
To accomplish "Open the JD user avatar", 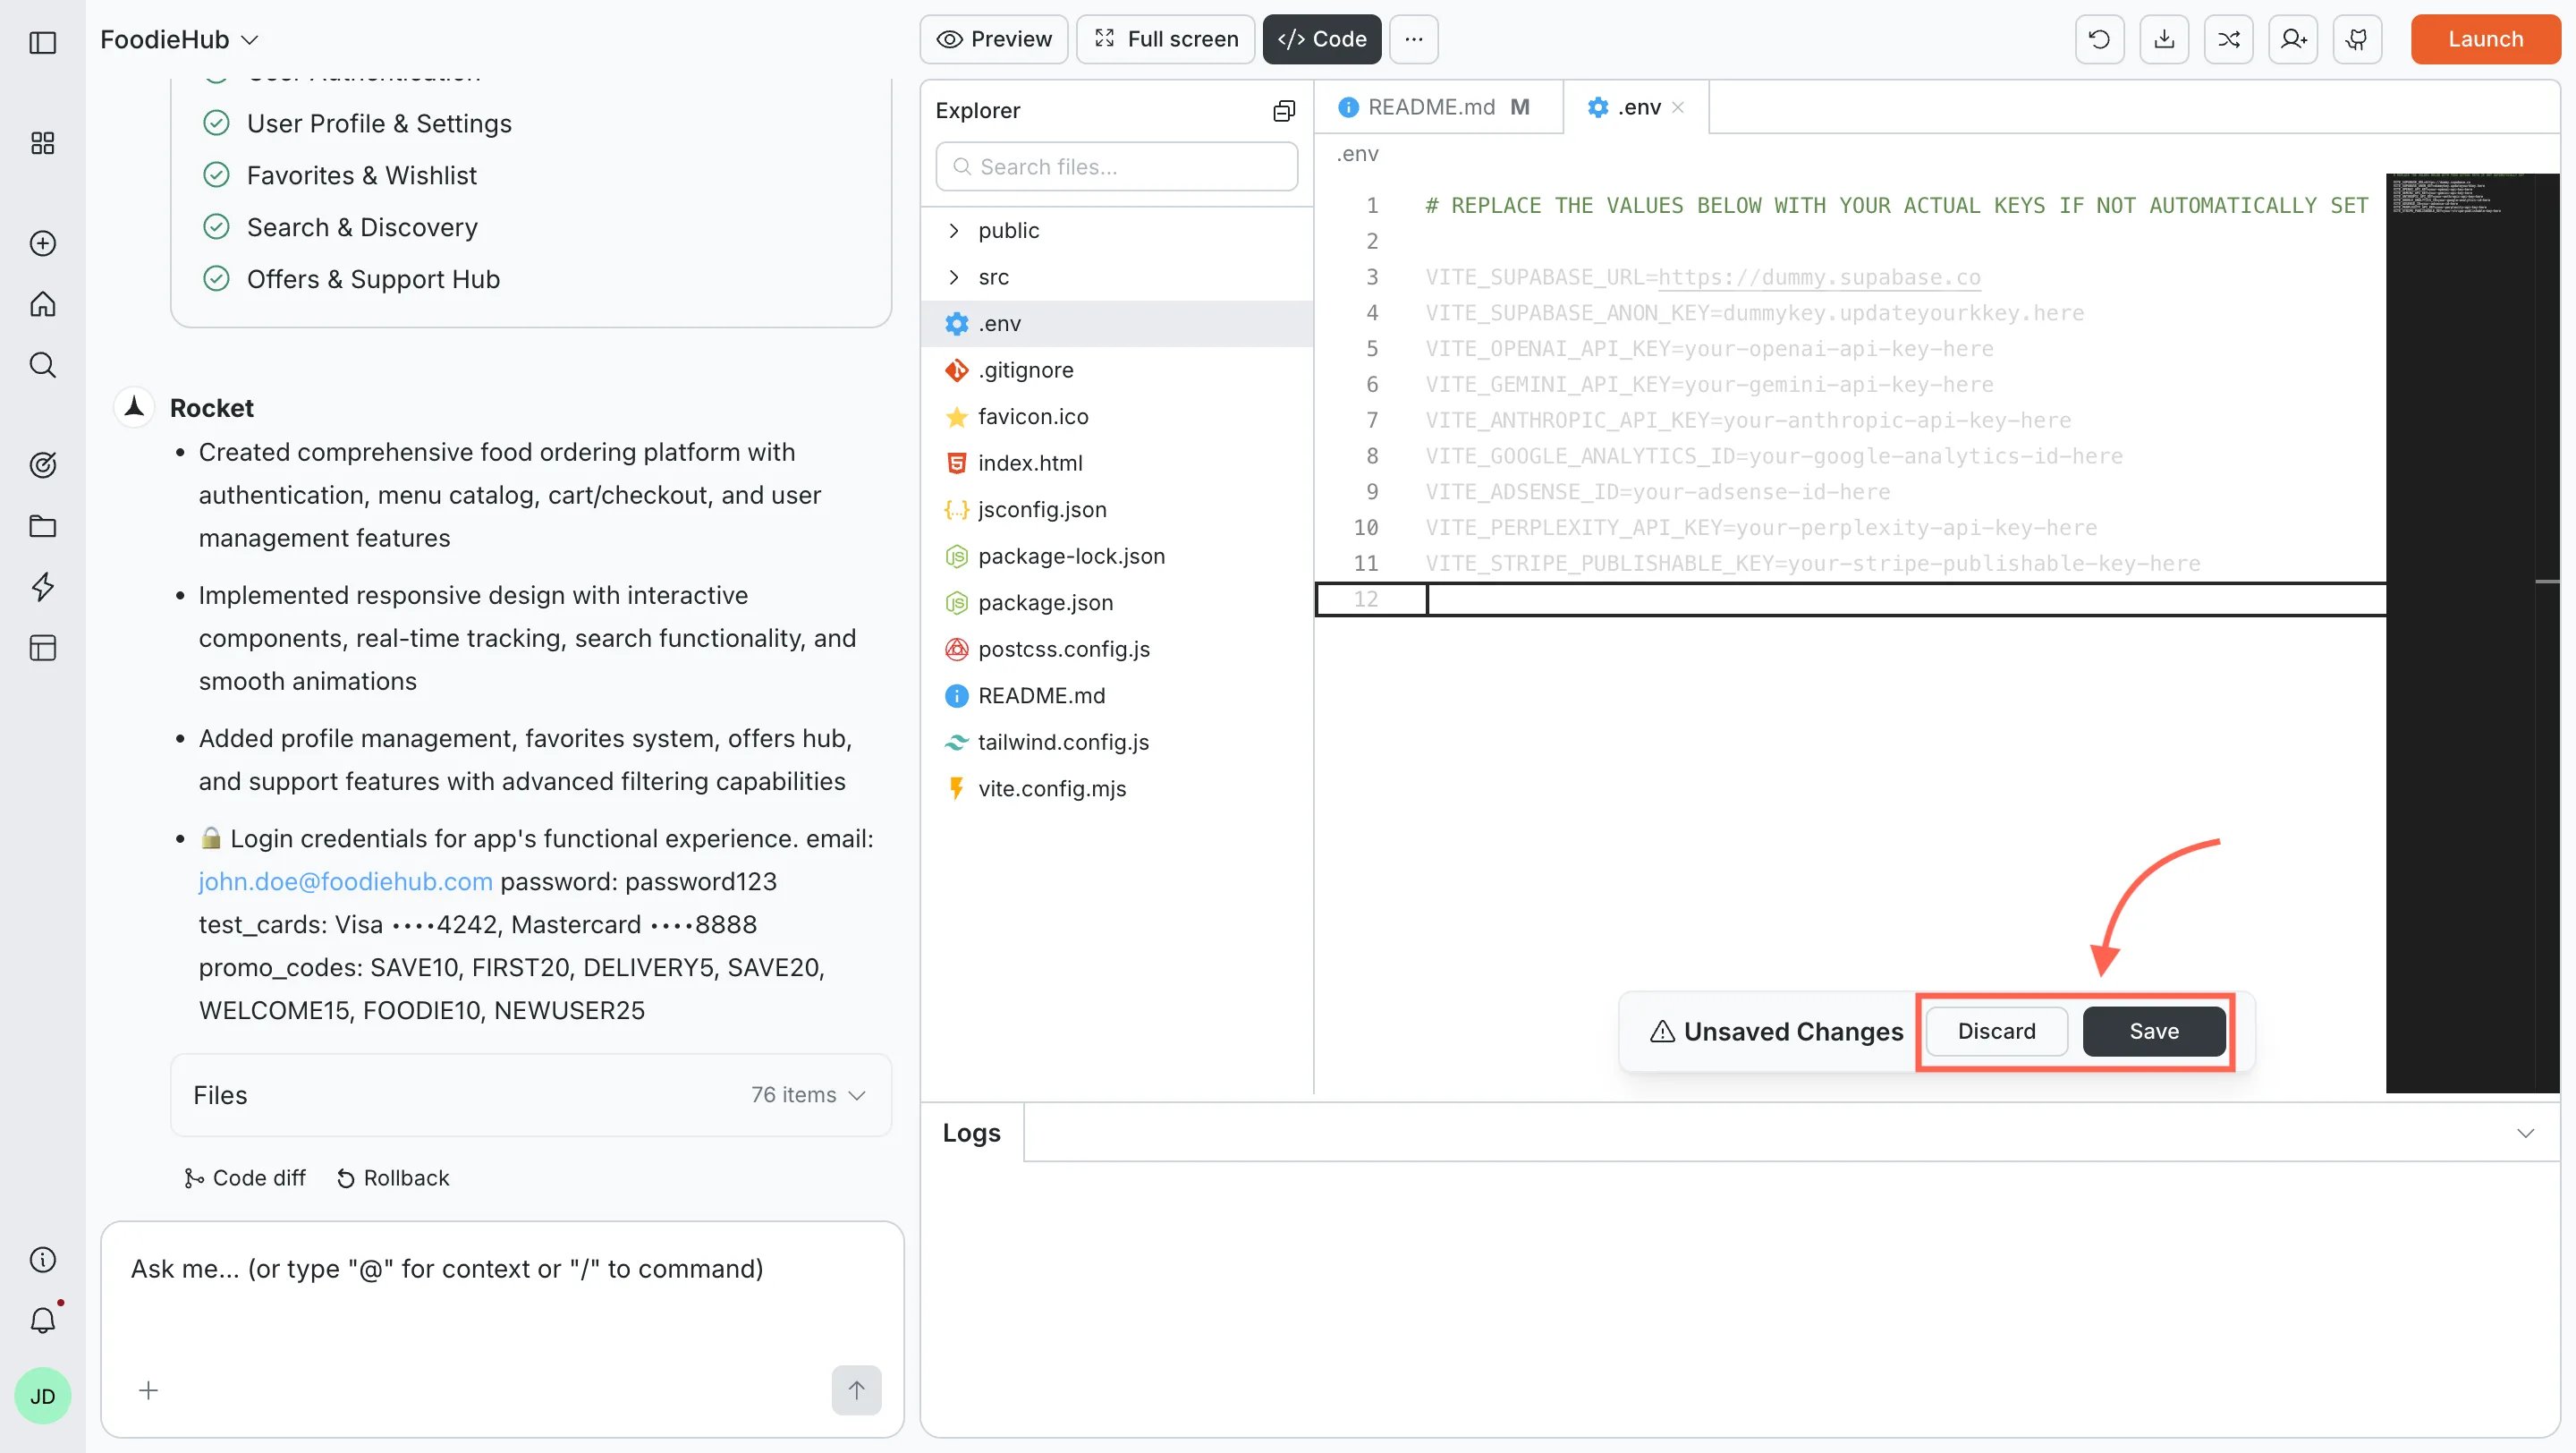I will pyautogui.click(x=42, y=1396).
